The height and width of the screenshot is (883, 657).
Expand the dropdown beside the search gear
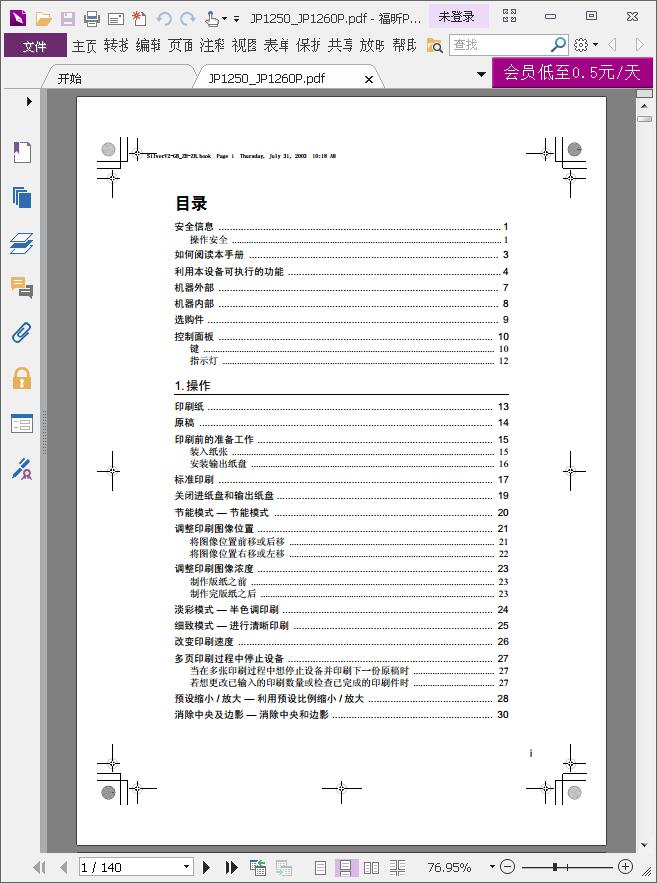595,44
